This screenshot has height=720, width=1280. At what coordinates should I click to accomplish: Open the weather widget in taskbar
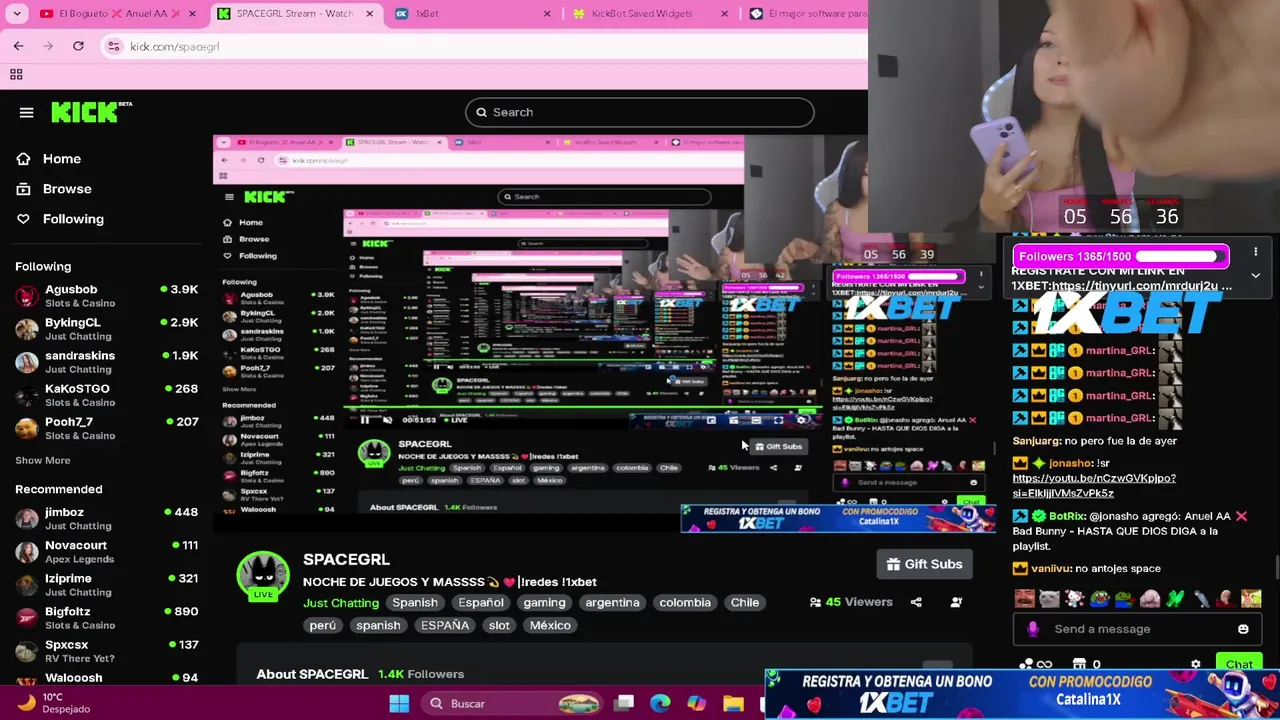pos(54,703)
